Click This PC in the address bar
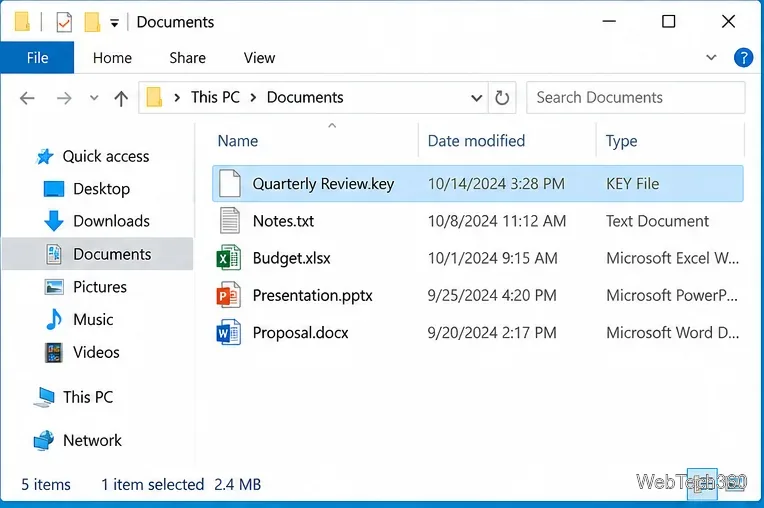The image size is (764, 508). 215,97
